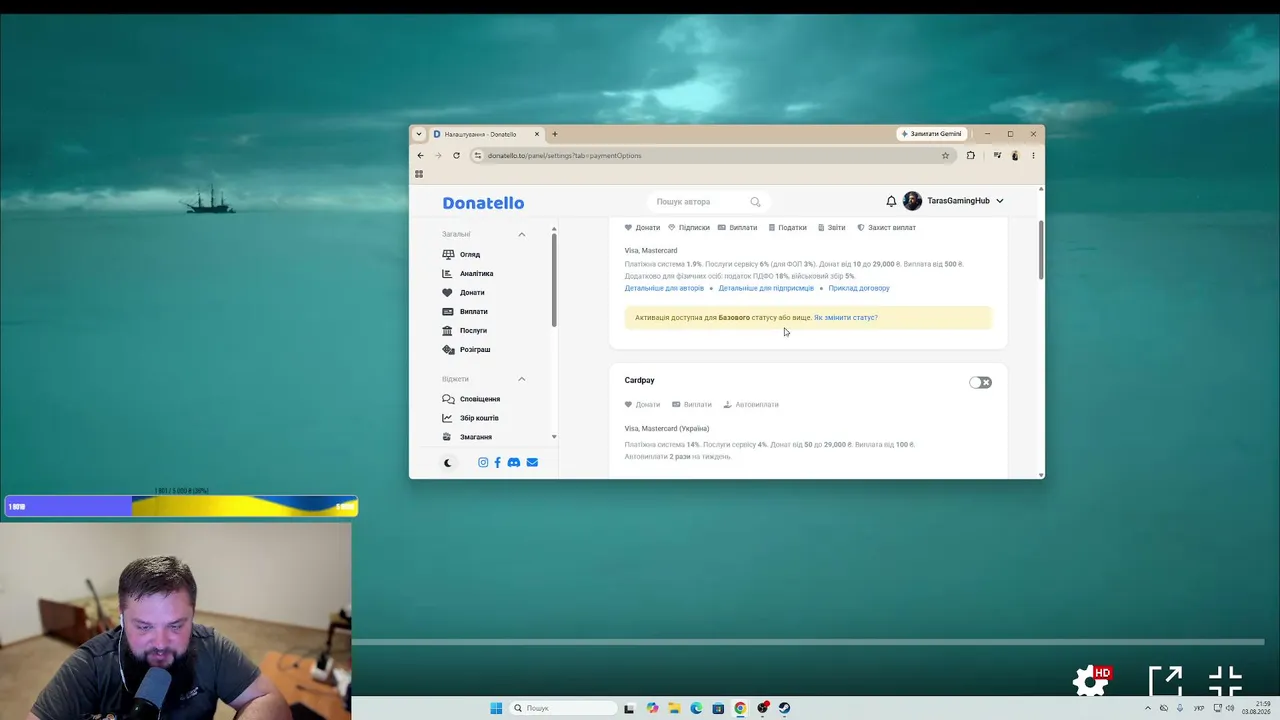Viewport: 1280px width, 720px height.
Task: Go back in browser history
Action: click(420, 155)
